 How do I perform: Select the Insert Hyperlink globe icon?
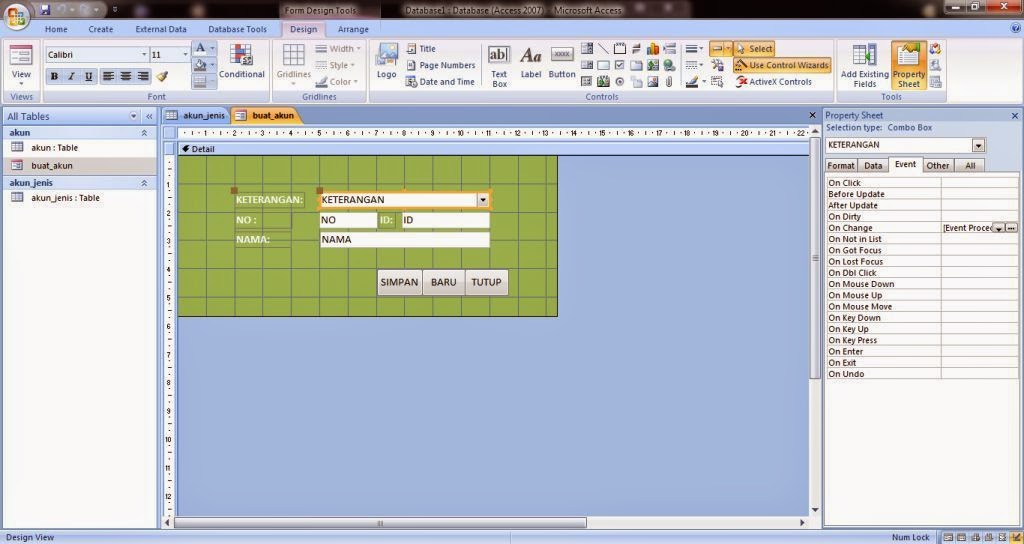[669, 65]
